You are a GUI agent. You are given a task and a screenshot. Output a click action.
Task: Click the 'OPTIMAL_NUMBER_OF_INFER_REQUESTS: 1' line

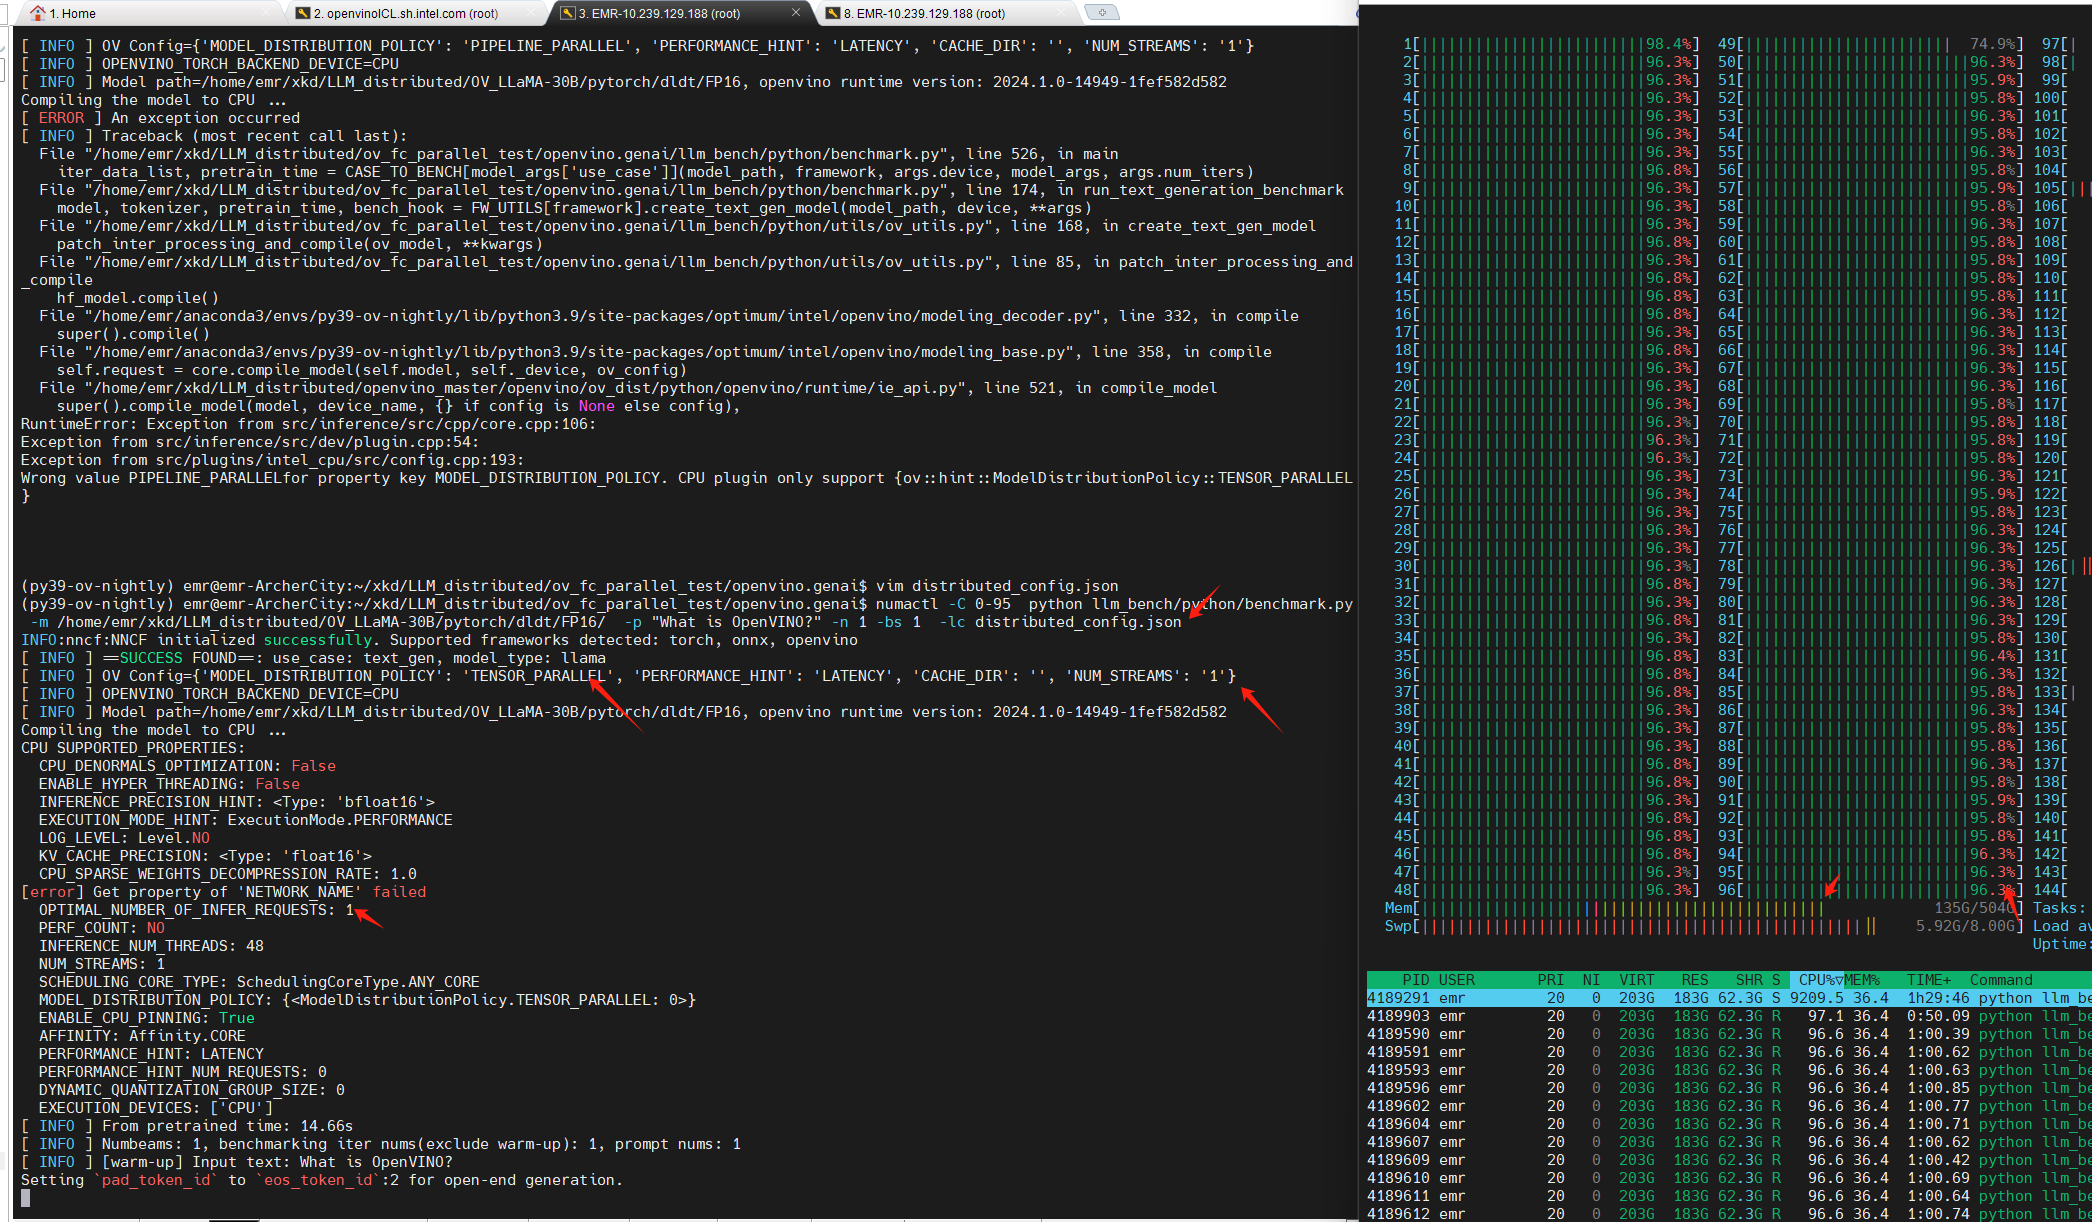196,910
